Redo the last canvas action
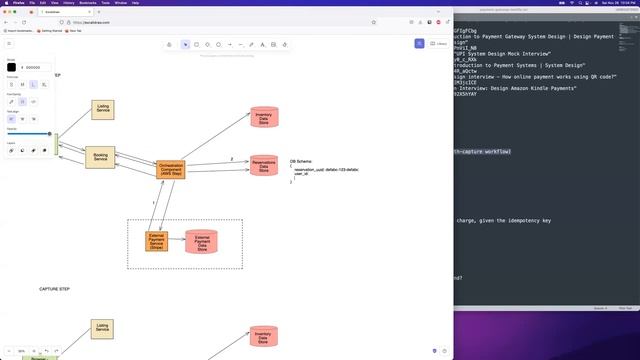The width and height of the screenshot is (640, 360). click(56, 351)
